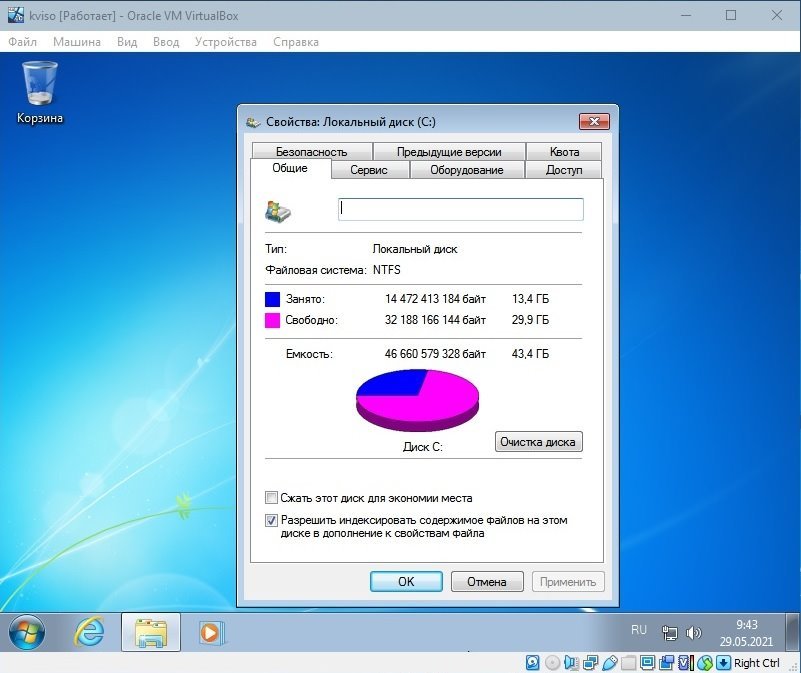Launch Internet Explorer from the taskbar
The height and width of the screenshot is (673, 801).
(x=90, y=632)
